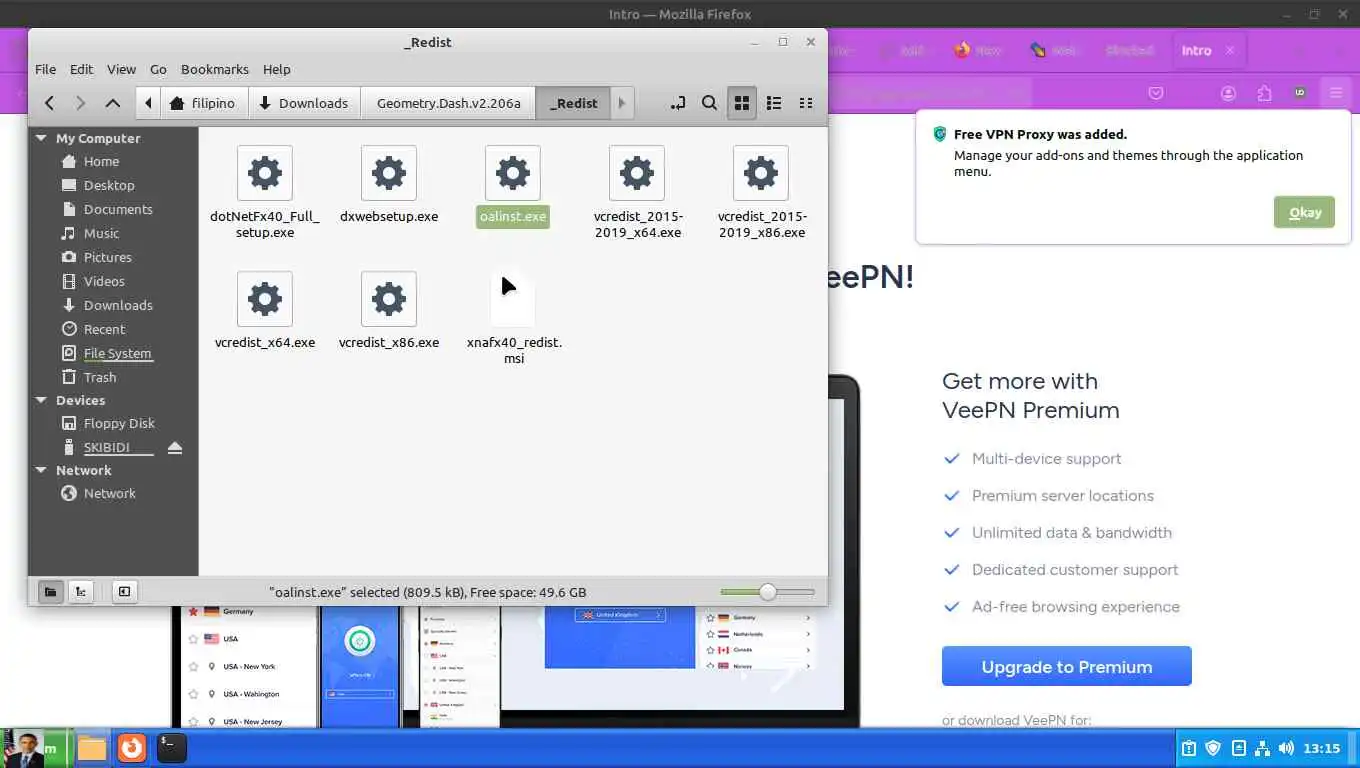Go forward with the right arrow in file manager
The width and height of the screenshot is (1360, 768).
click(81, 103)
